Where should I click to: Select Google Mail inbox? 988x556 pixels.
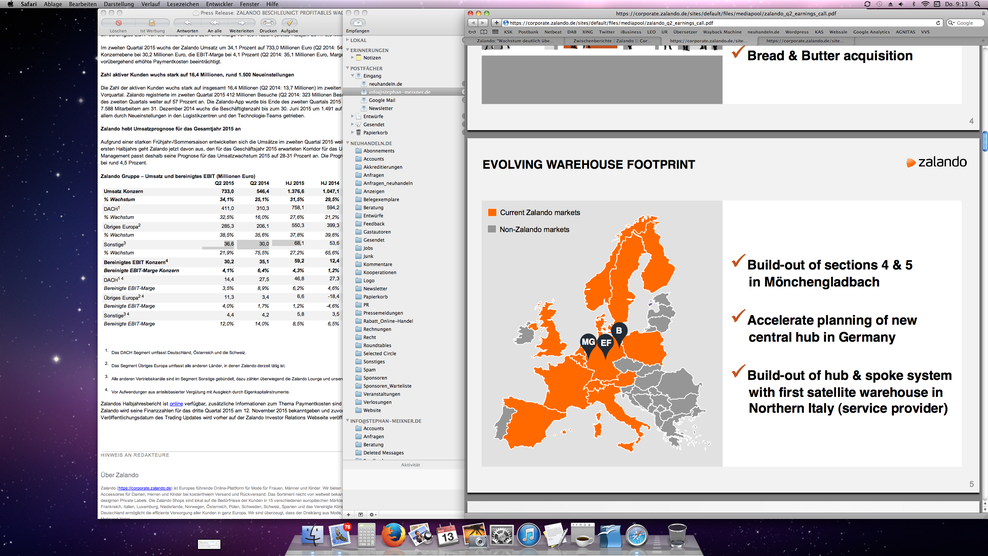[x=381, y=100]
